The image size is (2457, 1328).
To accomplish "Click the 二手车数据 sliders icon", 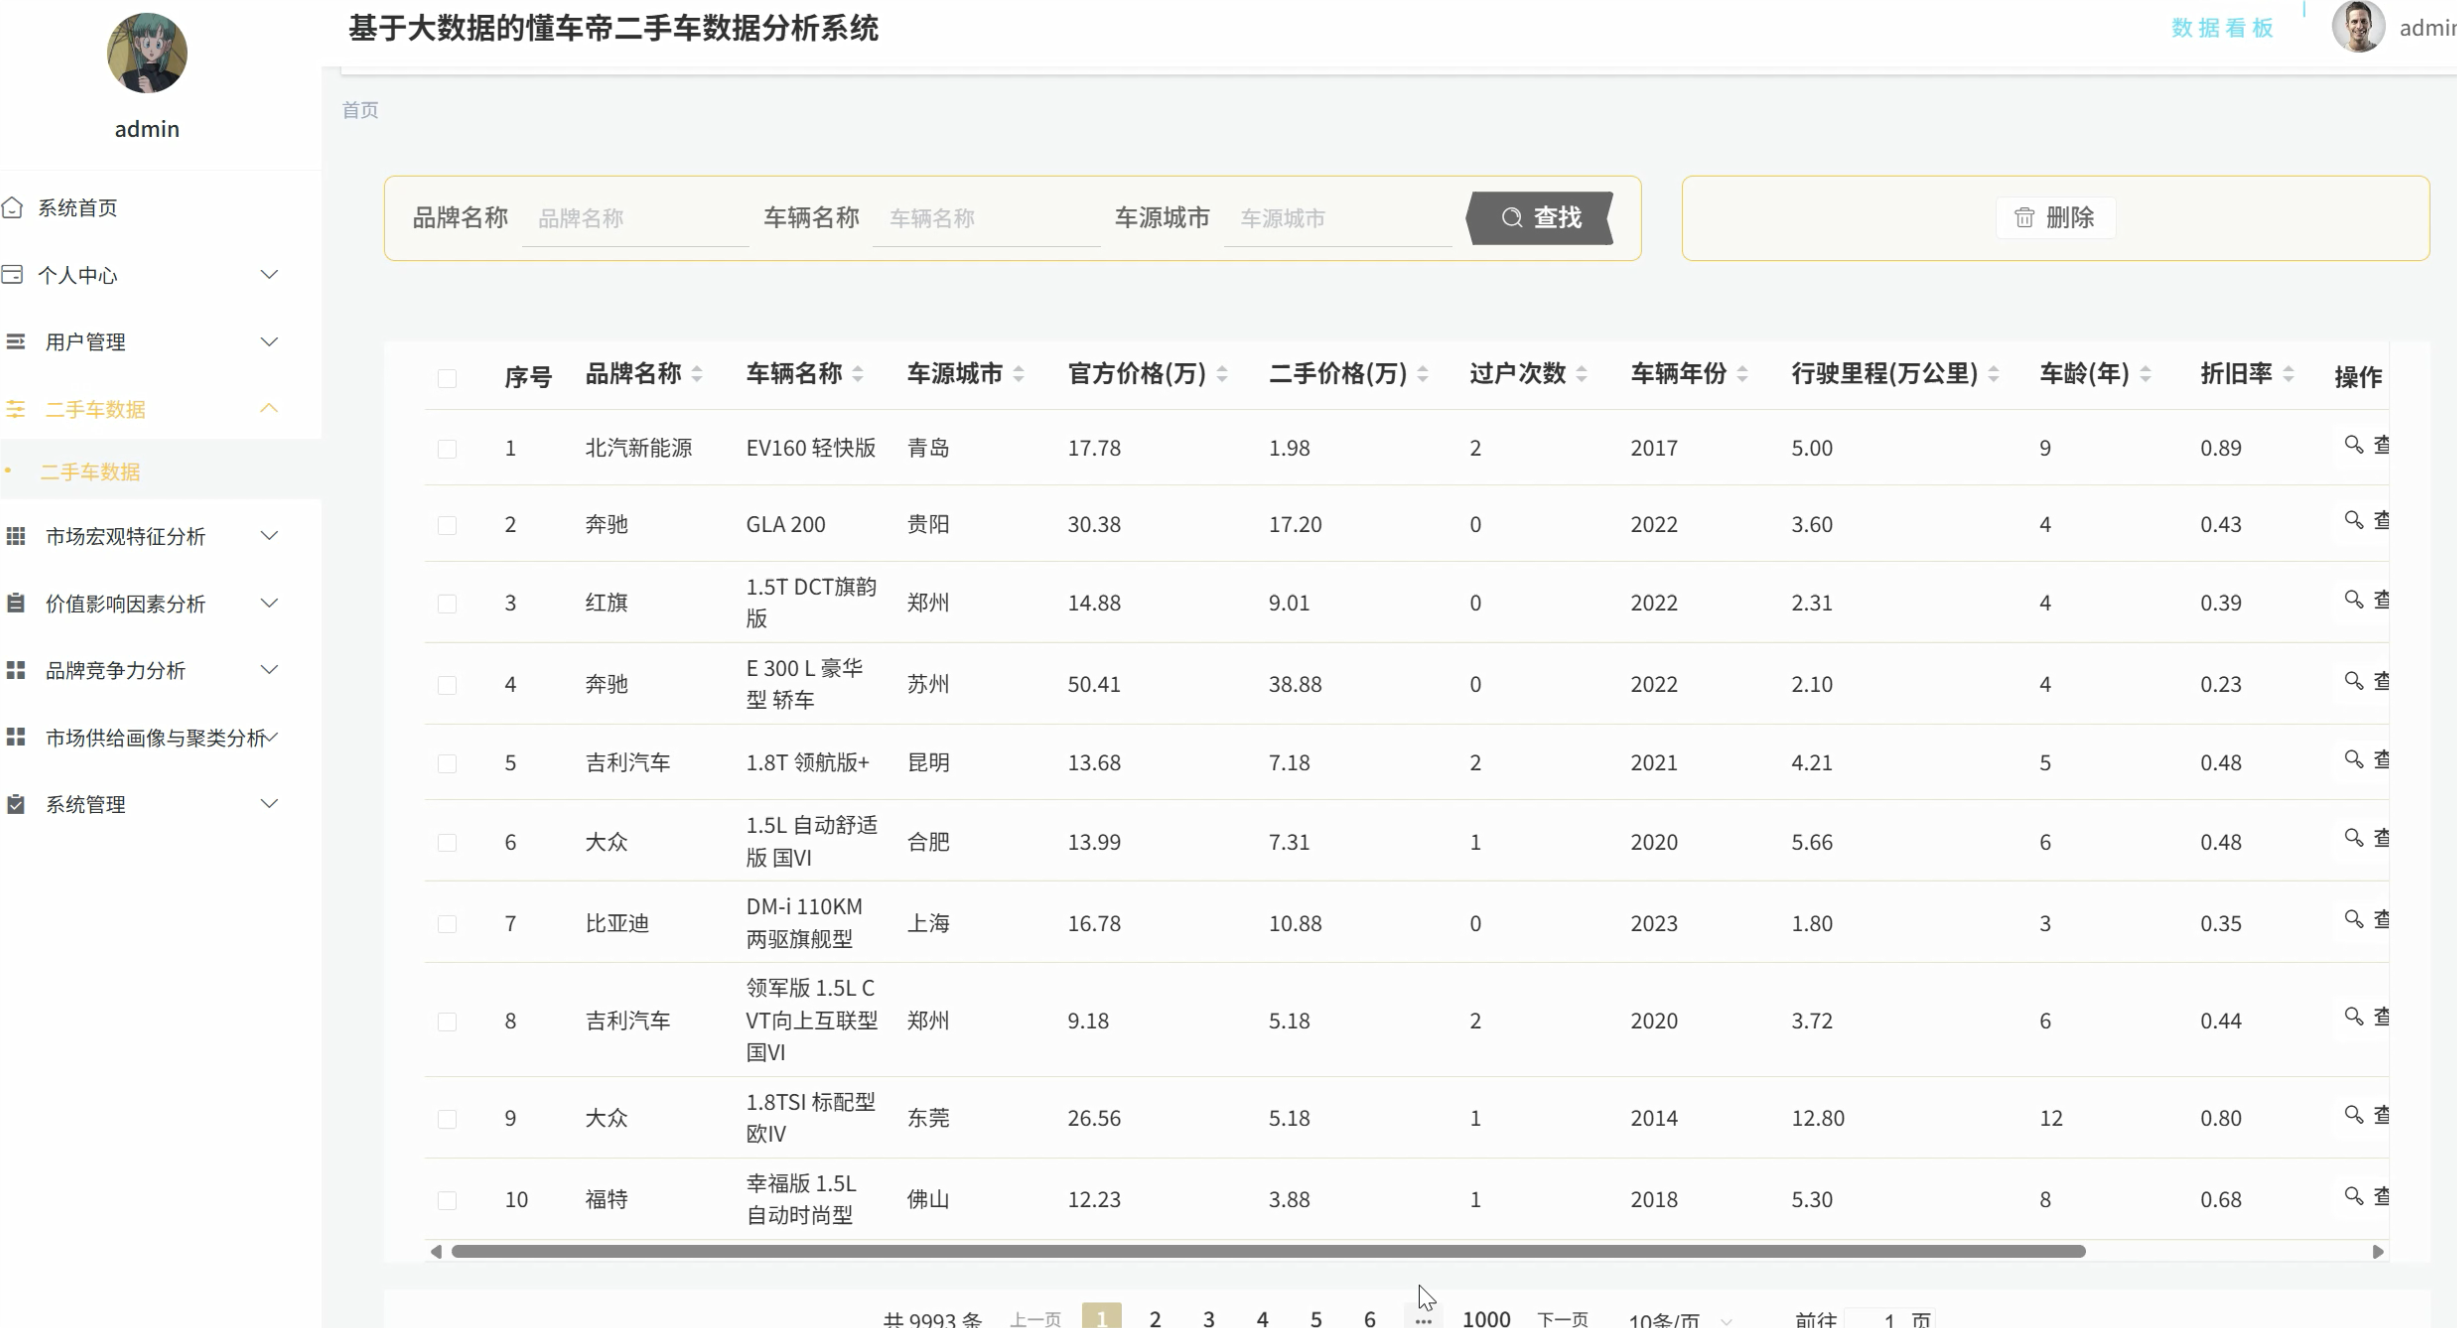I will [x=16, y=408].
